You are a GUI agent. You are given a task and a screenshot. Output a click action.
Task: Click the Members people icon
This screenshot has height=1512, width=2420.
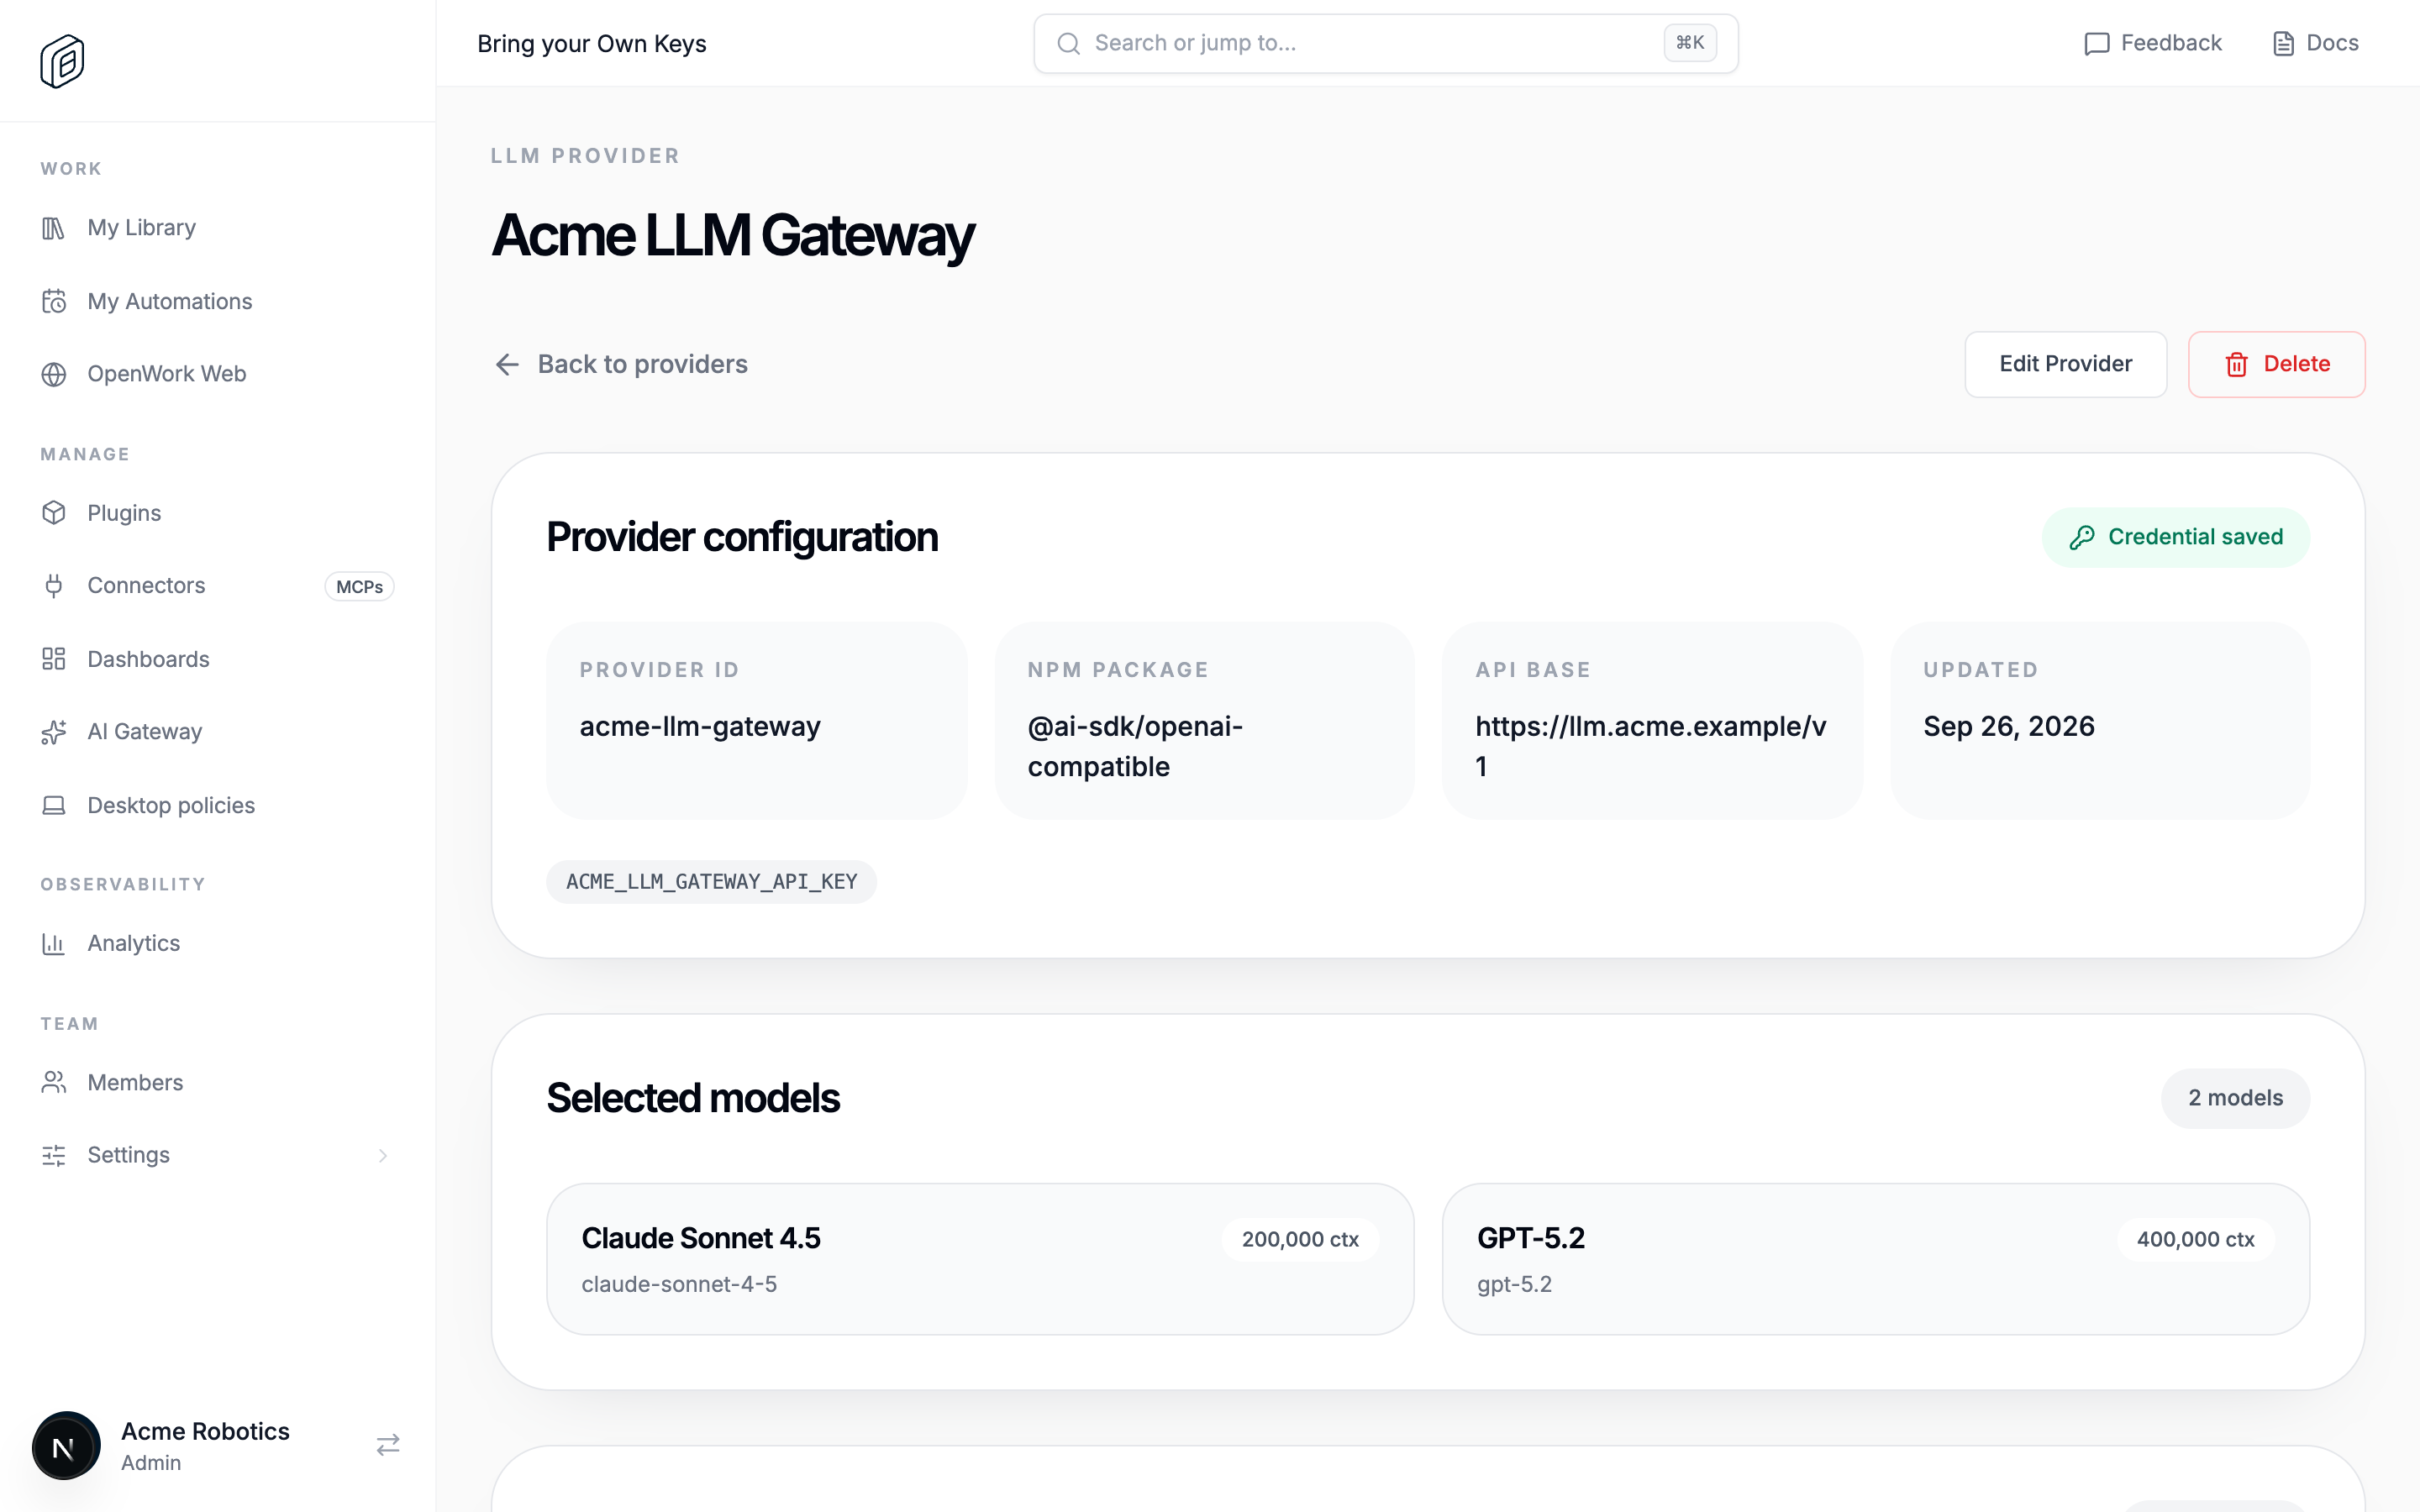(x=54, y=1082)
